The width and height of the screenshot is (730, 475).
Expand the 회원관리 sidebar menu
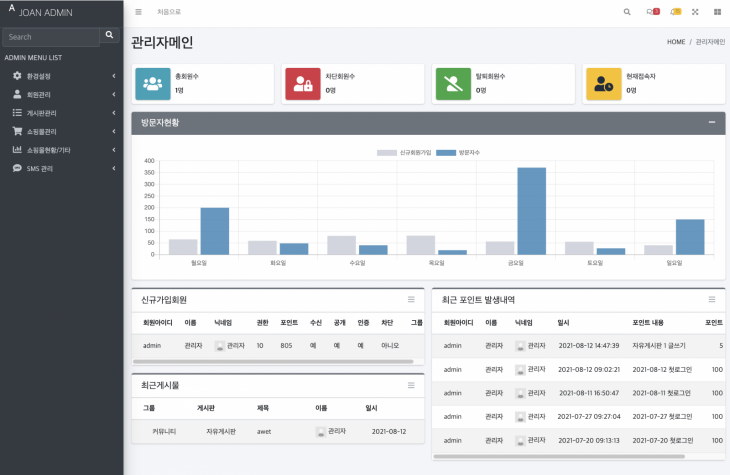tap(60, 94)
